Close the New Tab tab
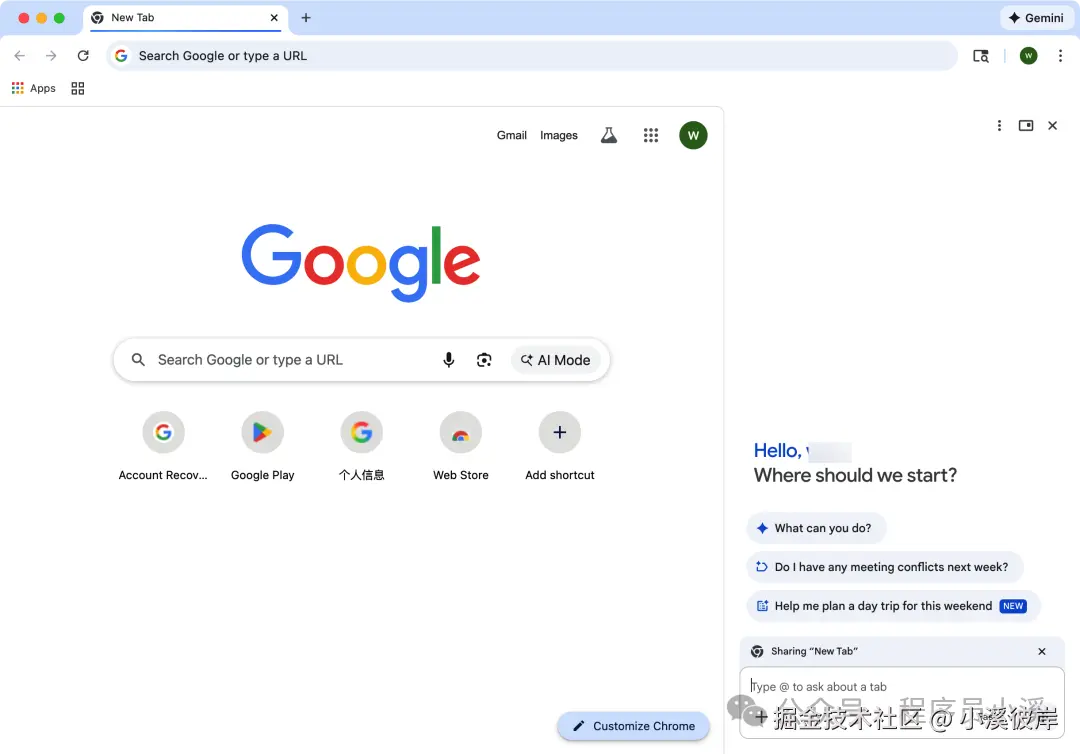Screen dimensions: 1080x754 274,18
